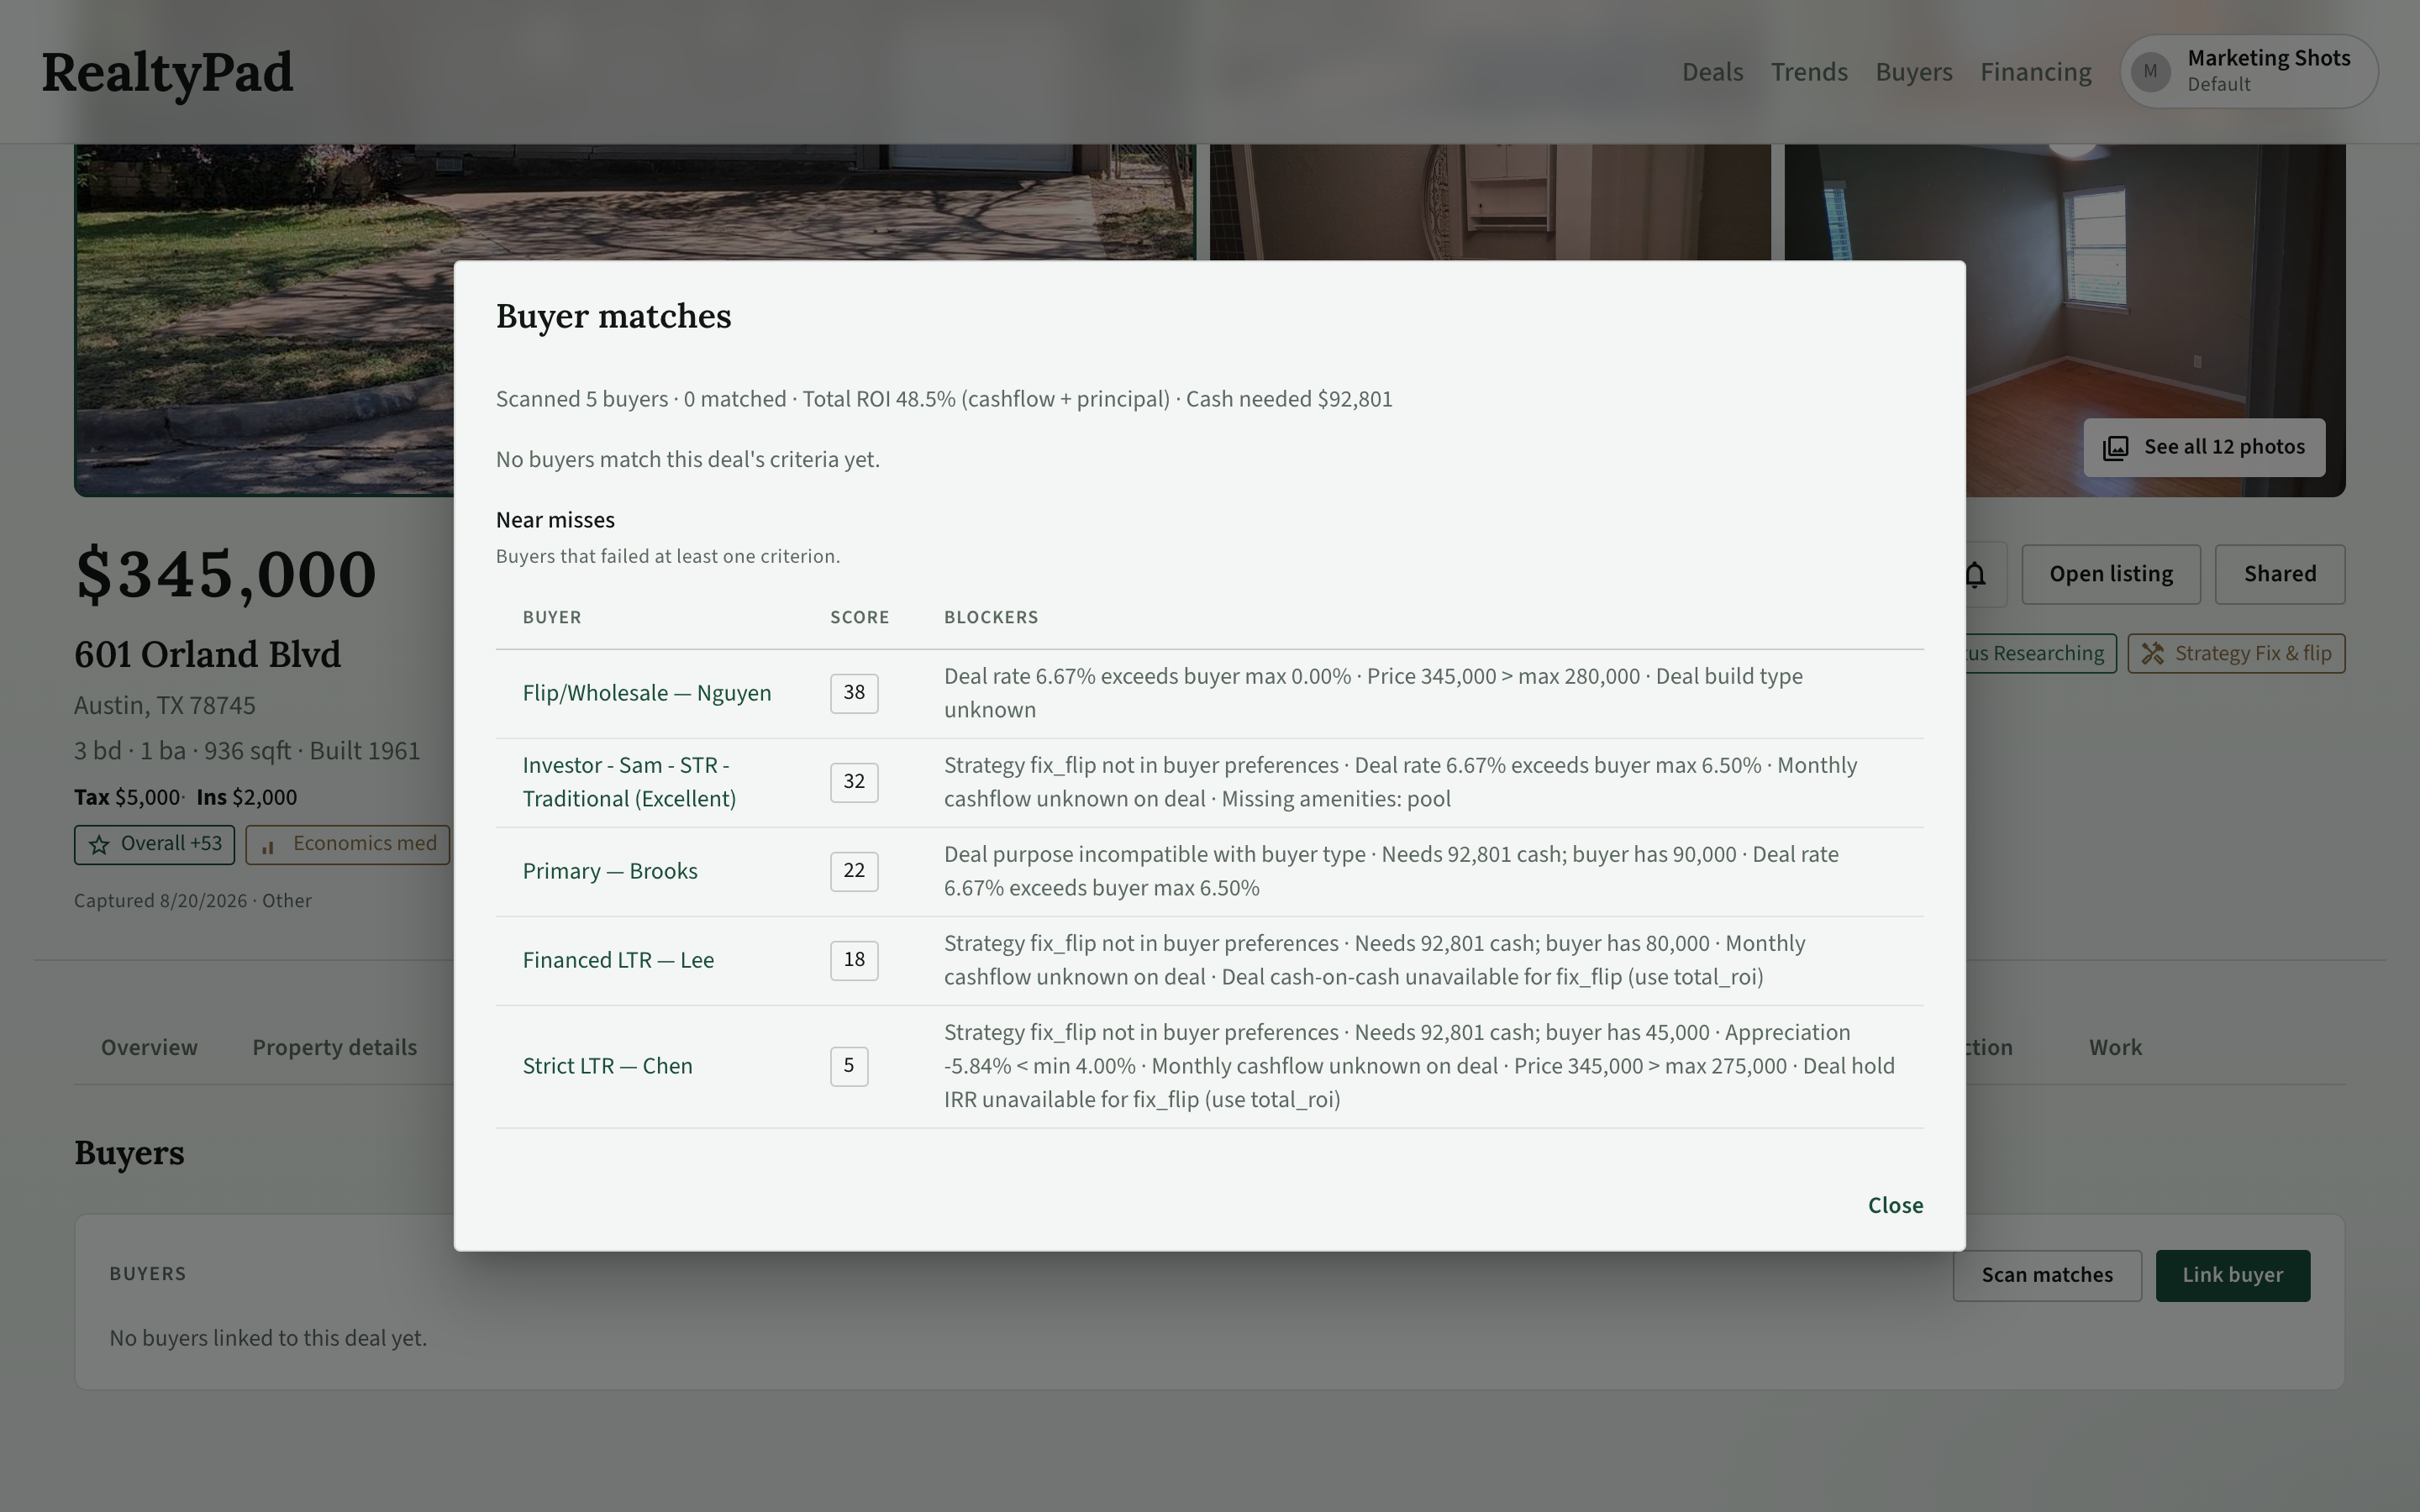
Task: Click the score 38 badge for Nguyen
Action: [854, 693]
